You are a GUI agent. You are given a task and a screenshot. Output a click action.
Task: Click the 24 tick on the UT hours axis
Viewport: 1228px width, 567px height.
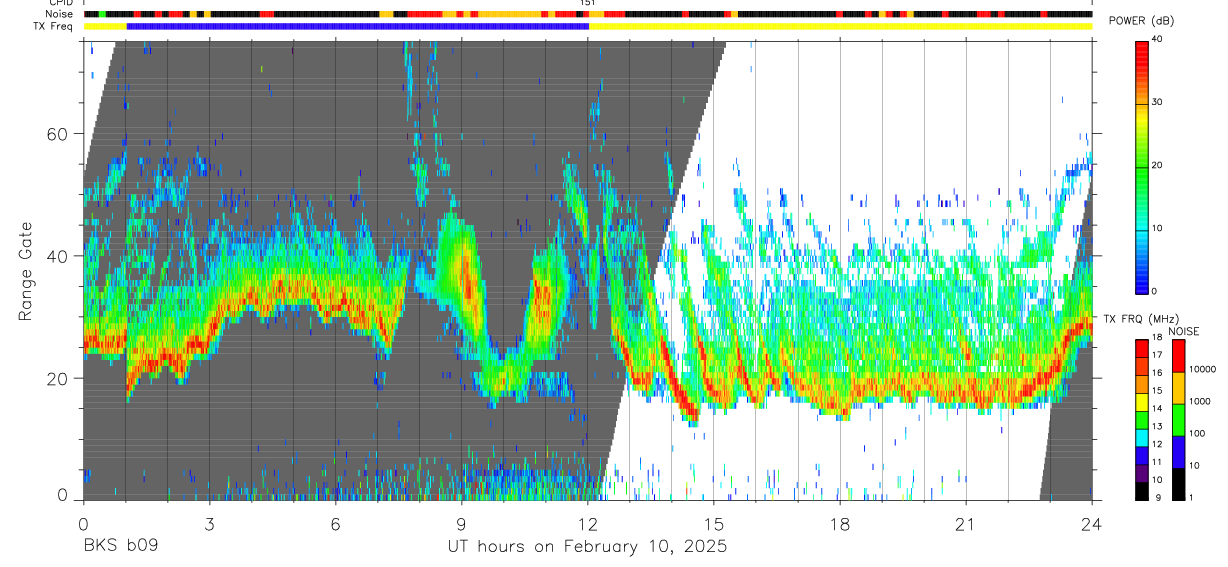pyautogui.click(x=1092, y=524)
